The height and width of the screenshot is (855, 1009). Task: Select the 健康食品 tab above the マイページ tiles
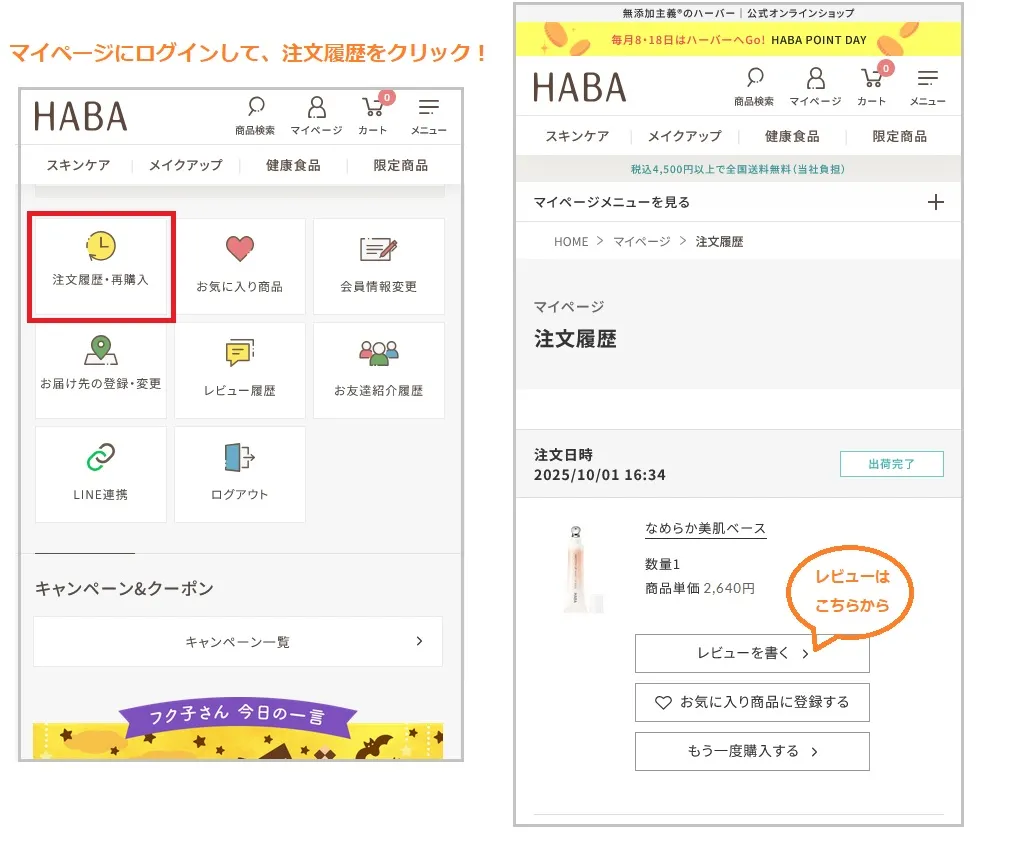(x=293, y=165)
